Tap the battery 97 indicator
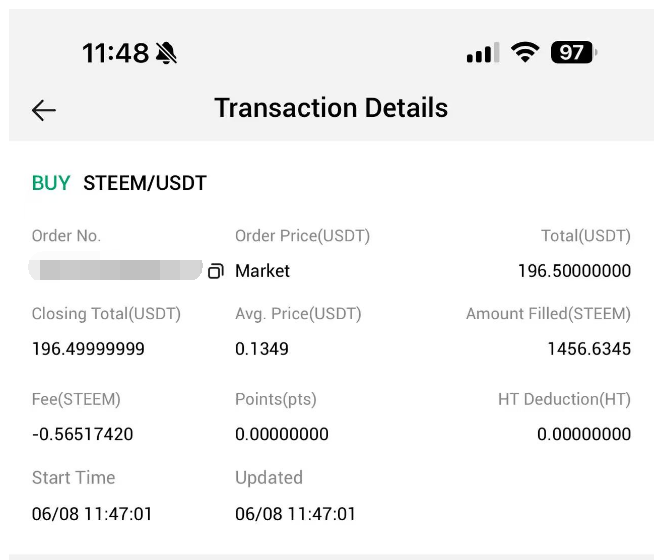 pyautogui.click(x=574, y=52)
